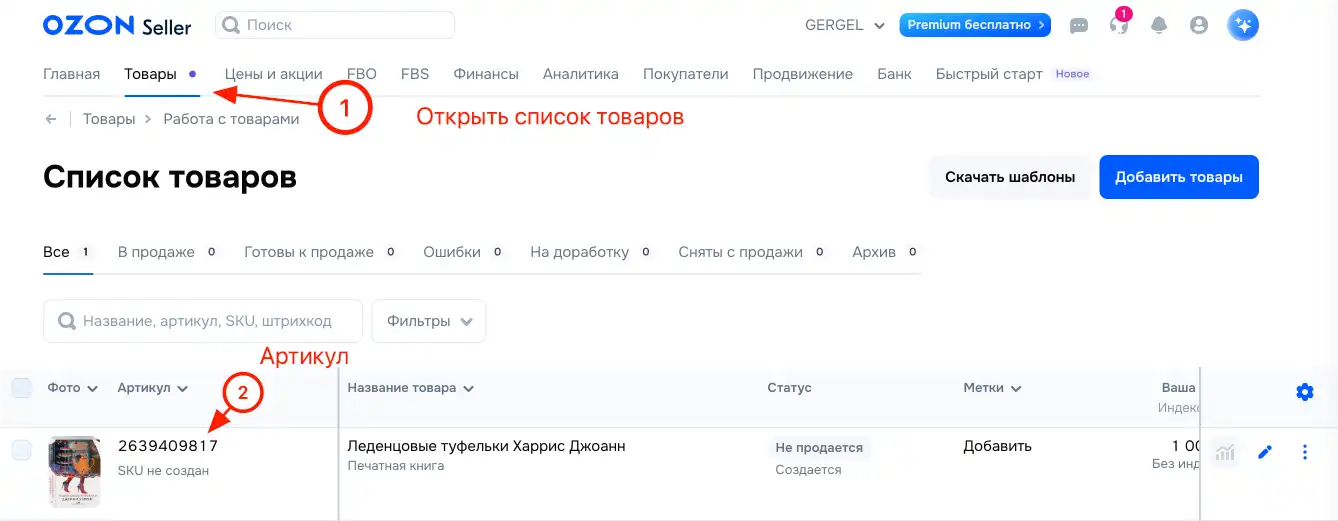This screenshot has height=521, width=1338.
Task: Open product Леденцовые туфельки Харрис Джоанн
Action: coord(486,446)
